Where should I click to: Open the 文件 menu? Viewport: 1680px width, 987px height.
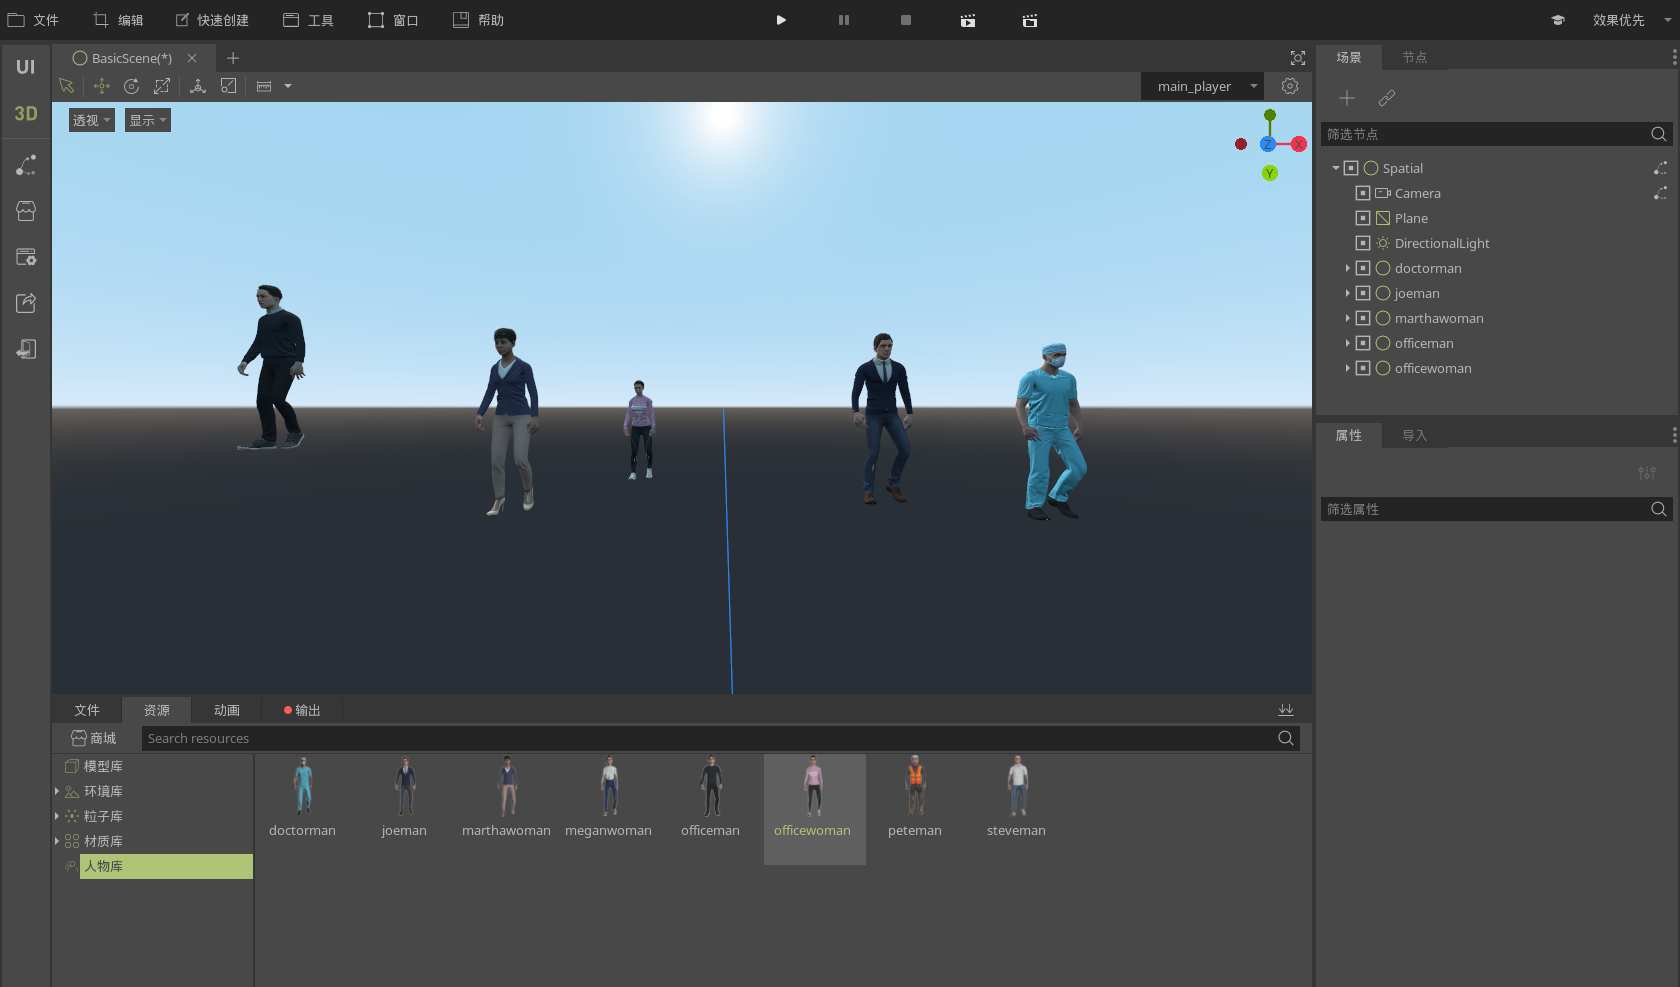point(34,20)
